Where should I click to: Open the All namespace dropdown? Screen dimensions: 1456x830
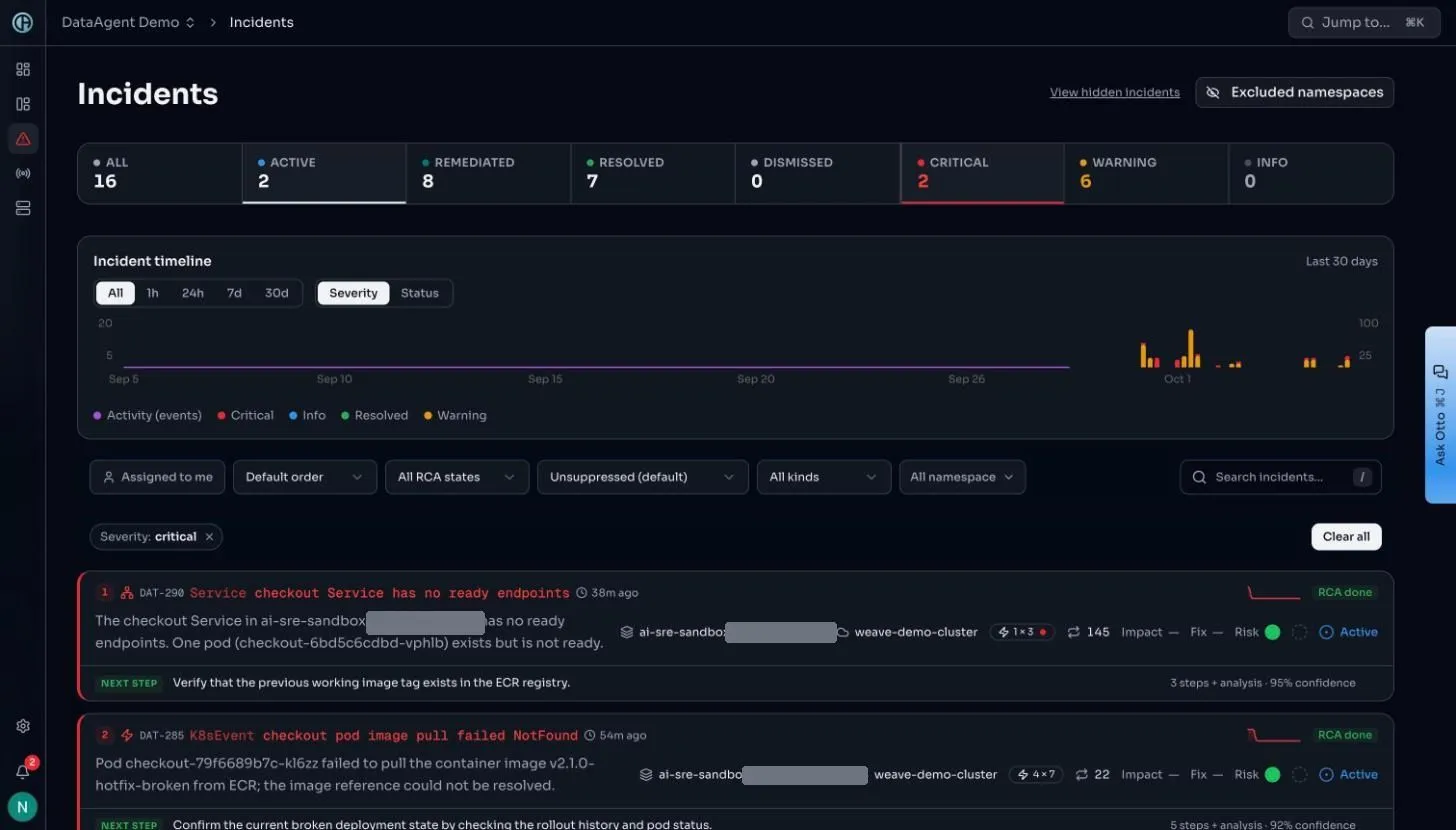pos(962,477)
